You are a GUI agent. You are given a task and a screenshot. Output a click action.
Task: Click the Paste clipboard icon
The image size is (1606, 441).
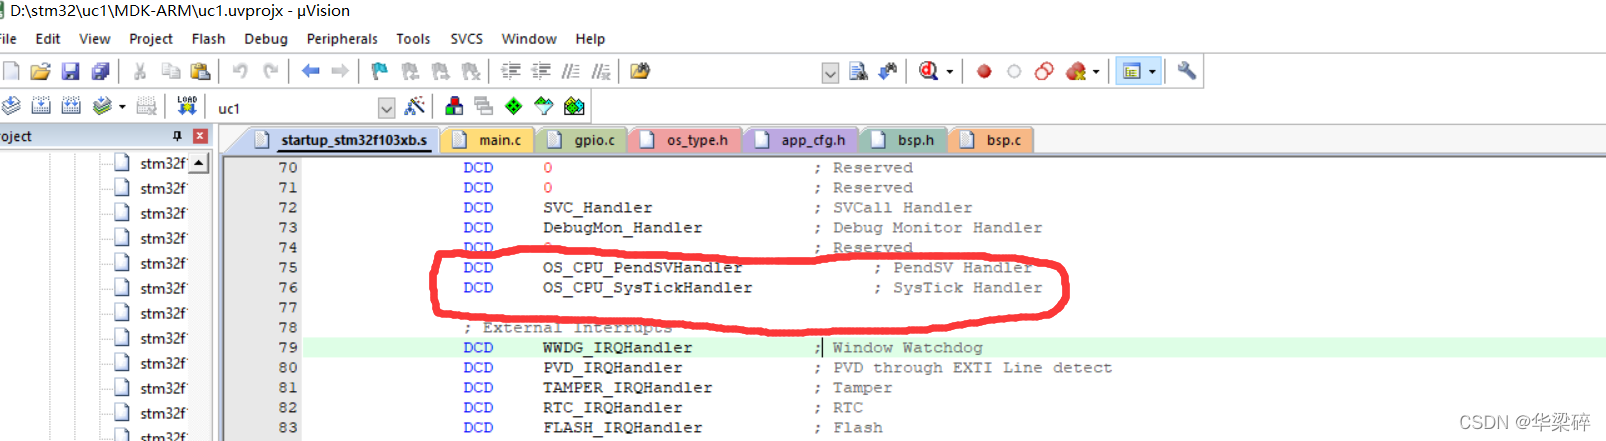coord(200,71)
